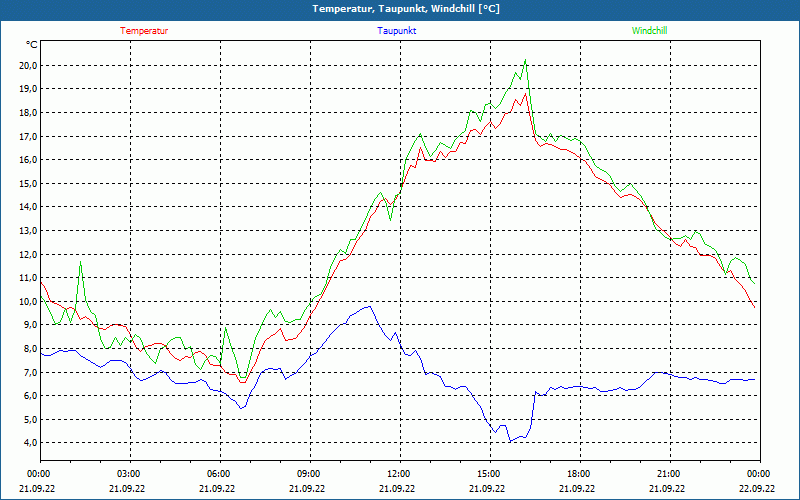Click the 16,0 y-axis value label

(27, 160)
